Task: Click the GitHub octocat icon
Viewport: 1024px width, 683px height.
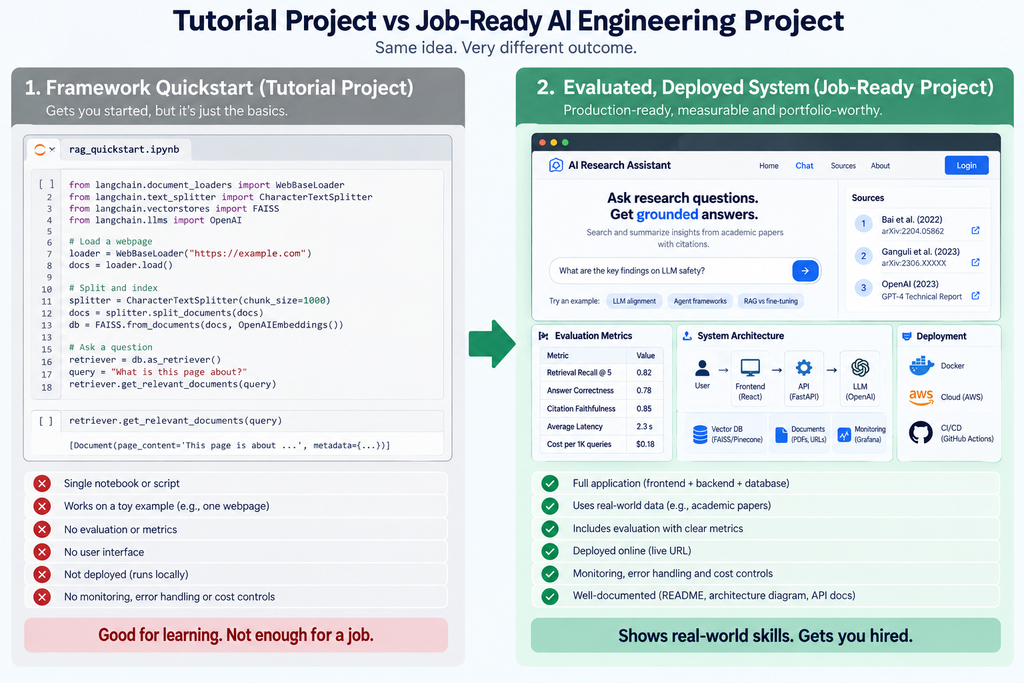Action: 921,432
